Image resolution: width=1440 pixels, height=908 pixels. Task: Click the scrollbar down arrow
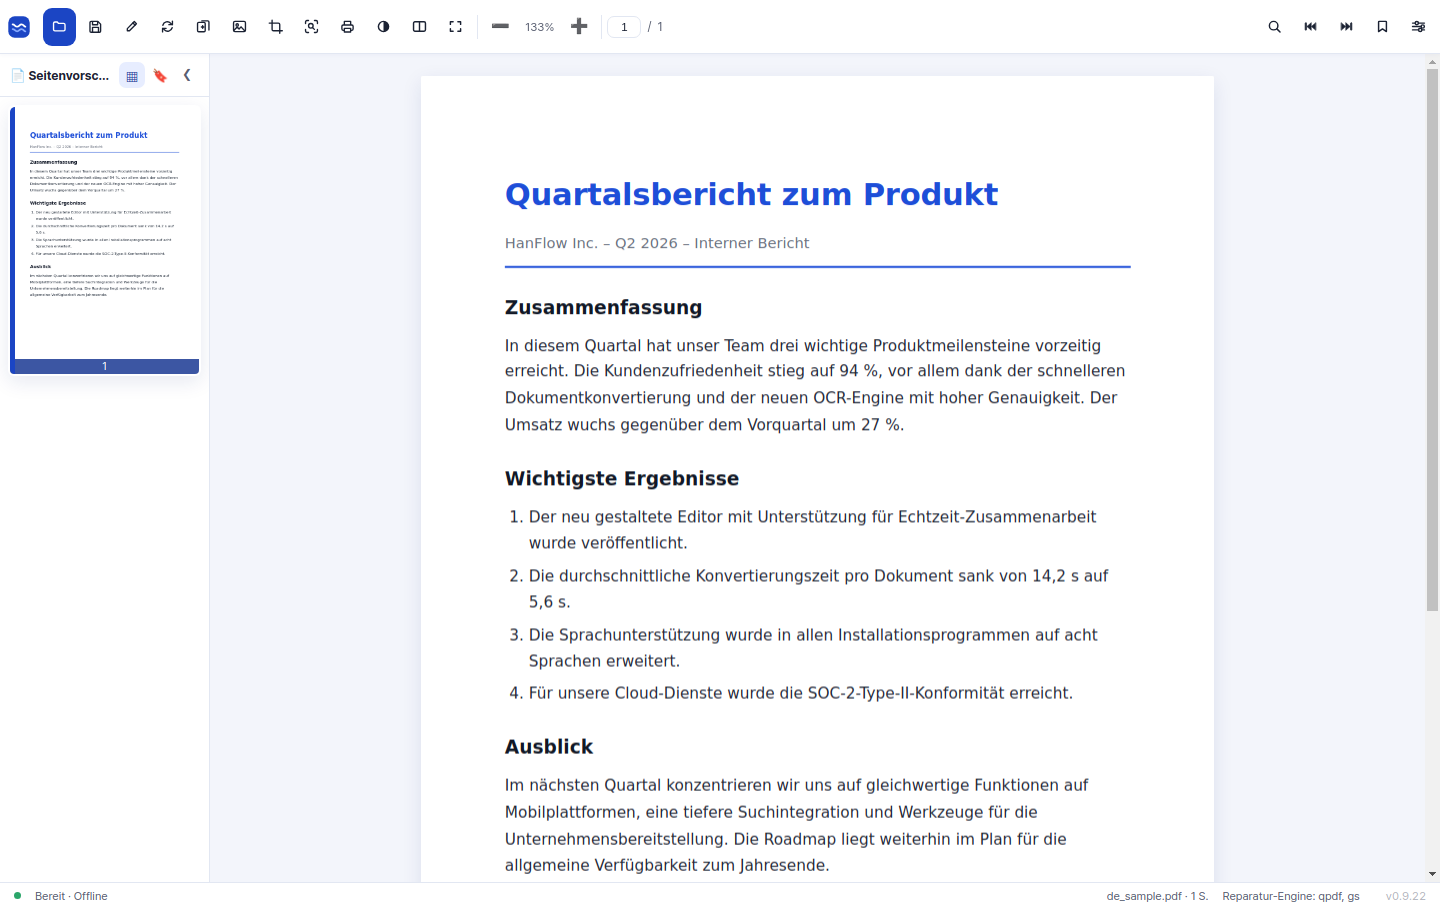point(1432,874)
